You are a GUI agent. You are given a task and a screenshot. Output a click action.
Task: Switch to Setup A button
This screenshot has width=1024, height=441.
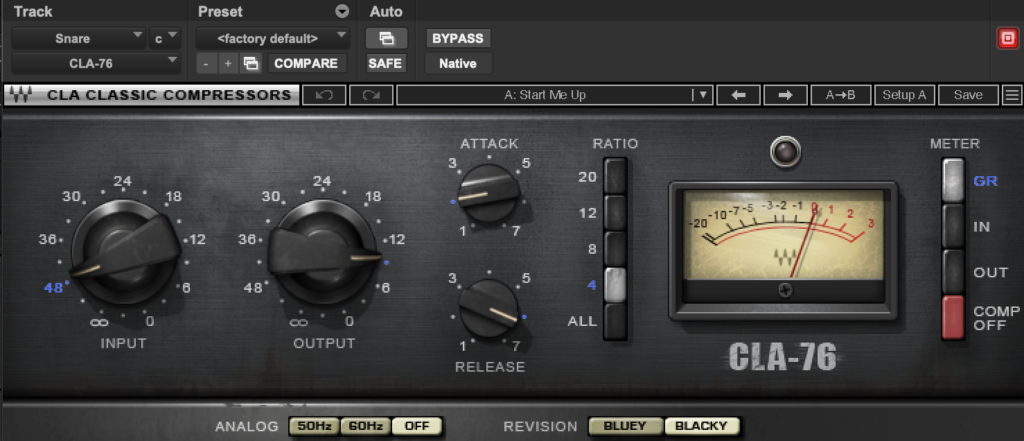click(x=904, y=95)
